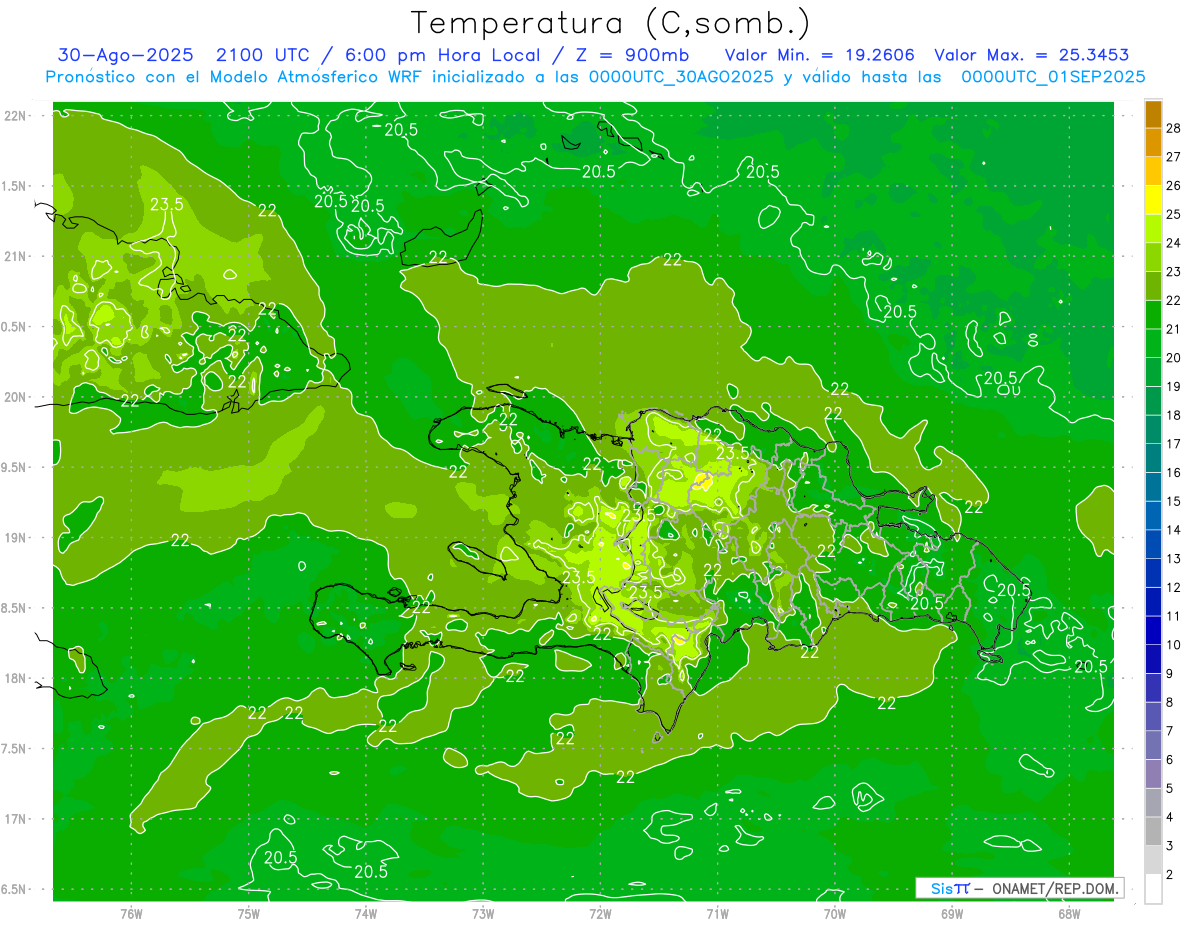Pick the purple legend band between 5 and 6

pyautogui.click(x=1154, y=774)
